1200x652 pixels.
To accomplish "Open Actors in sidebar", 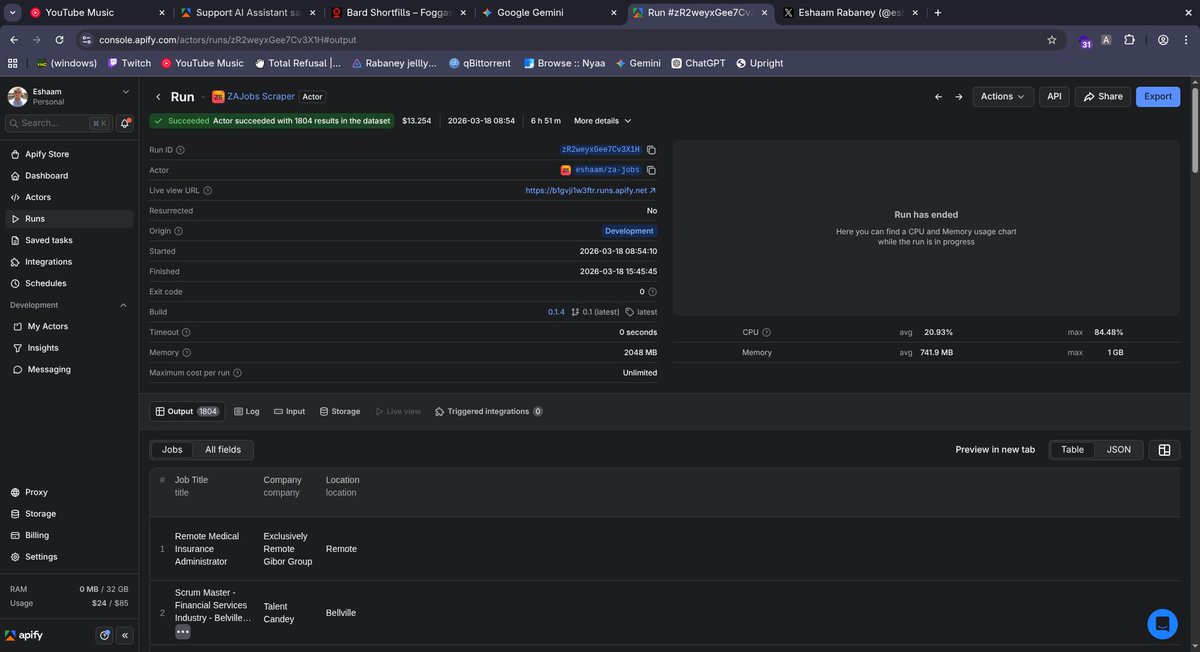I will pos(69,197).
